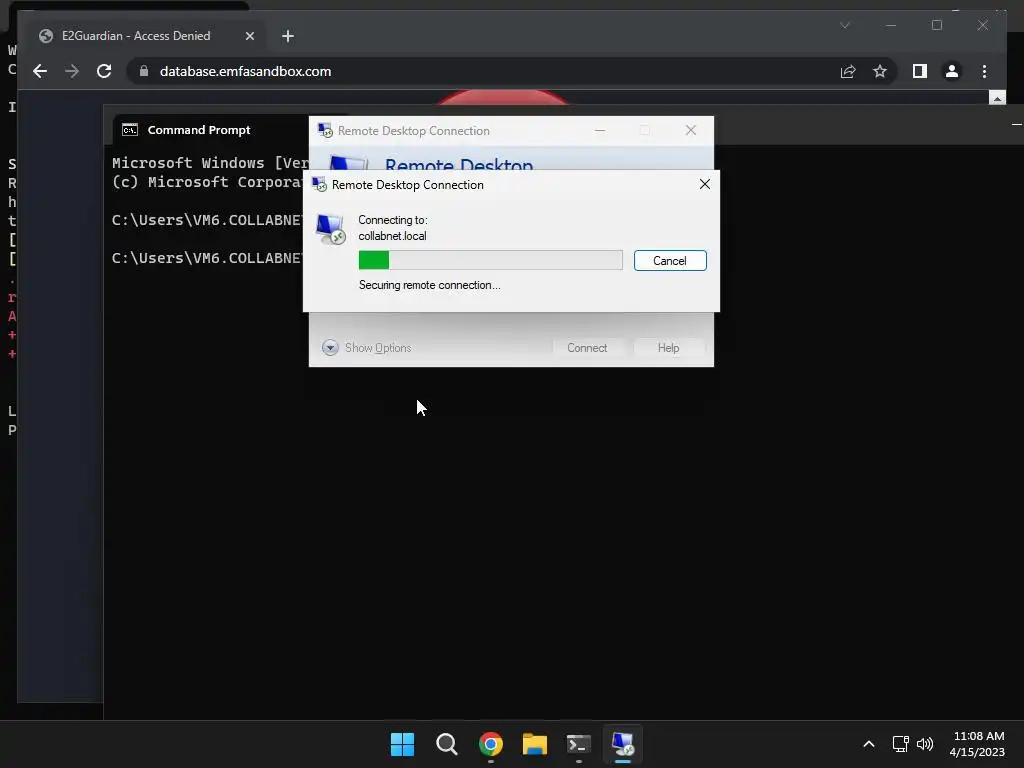This screenshot has height=768, width=1024.
Task: Bookmark this page with the star icon
Action: point(880,71)
